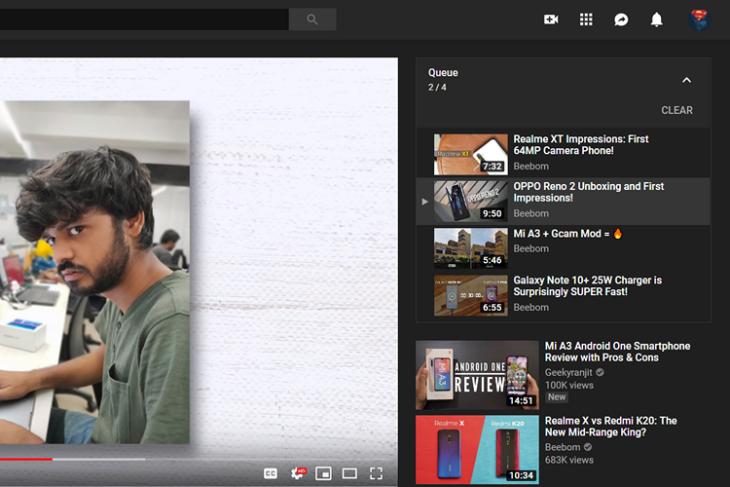Open Realme X vs Redmi K20 thumbnail

(x=477, y=450)
